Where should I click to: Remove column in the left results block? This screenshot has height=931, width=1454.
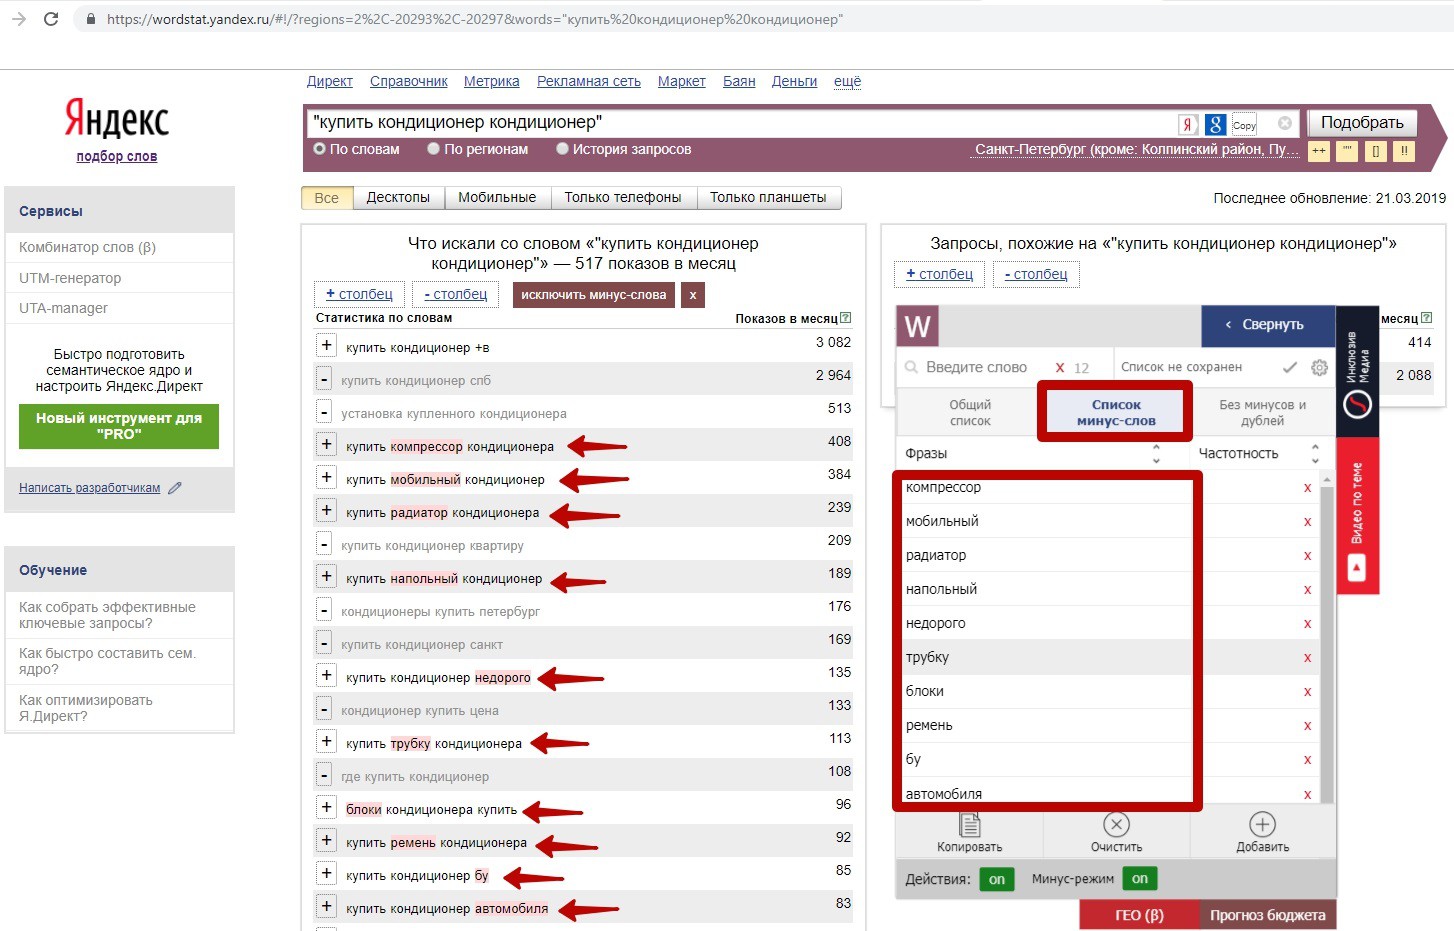coord(455,294)
